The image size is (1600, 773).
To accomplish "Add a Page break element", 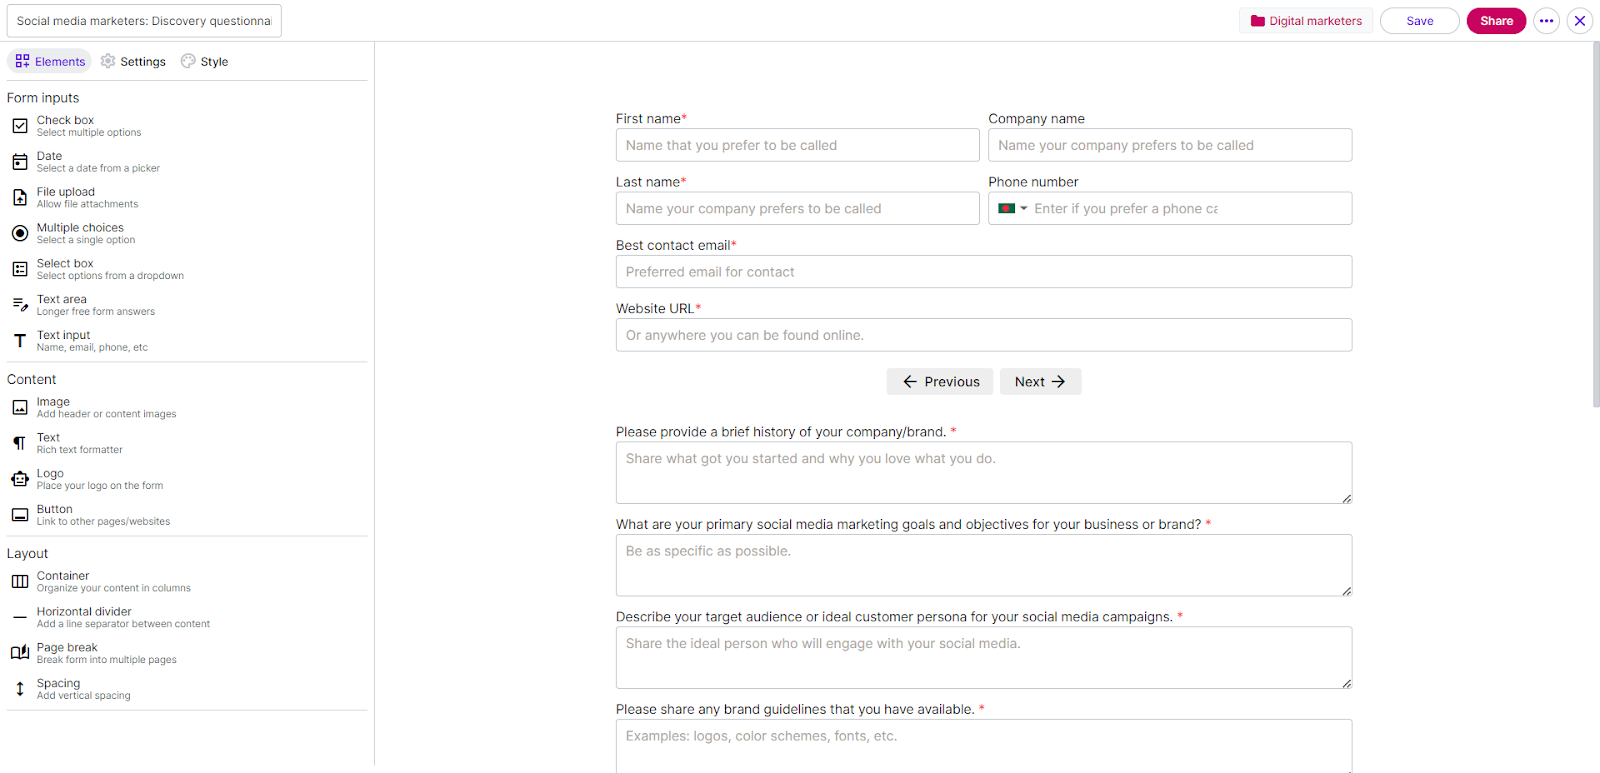I will (67, 652).
